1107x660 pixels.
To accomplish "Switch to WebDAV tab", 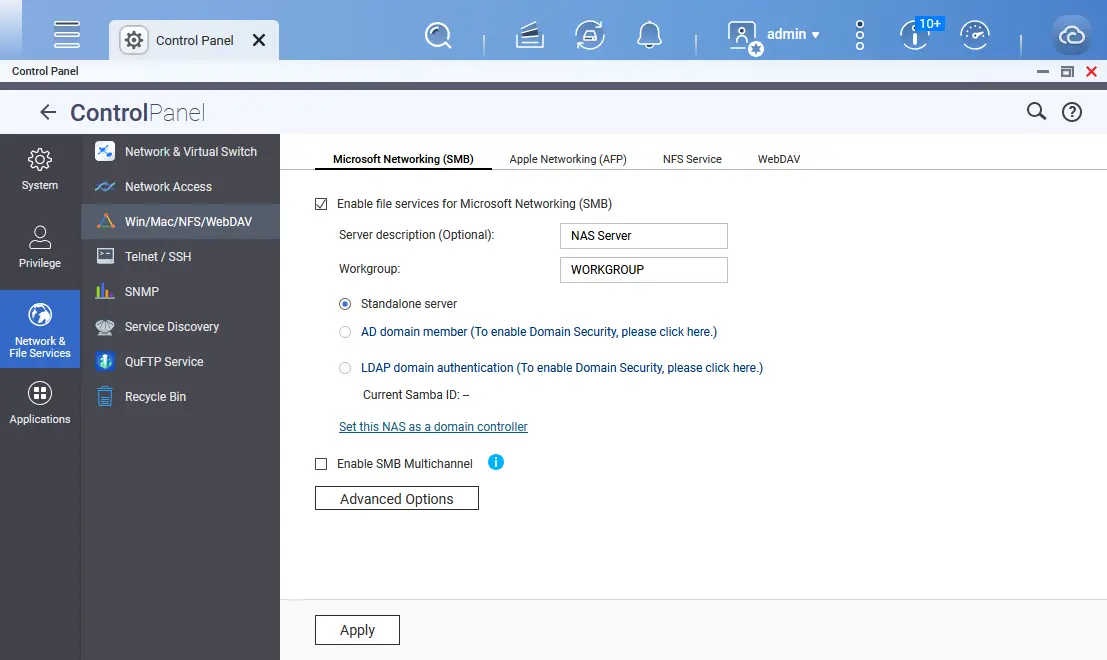I will coord(779,159).
